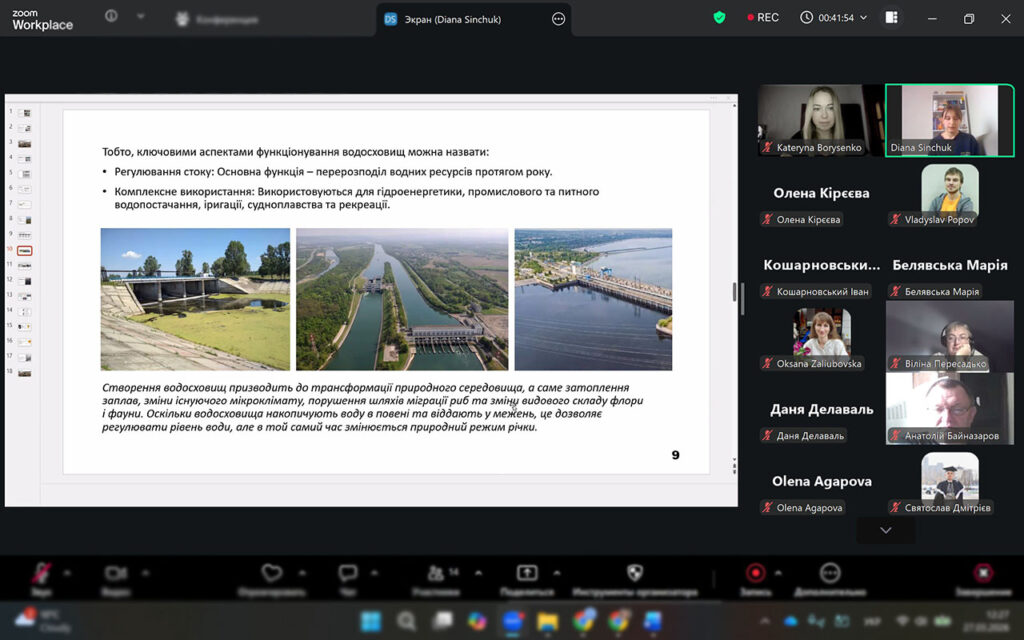Screen dimensions: 1024x640
Task: Open the Reactions heart icon
Action: [x=271, y=573]
